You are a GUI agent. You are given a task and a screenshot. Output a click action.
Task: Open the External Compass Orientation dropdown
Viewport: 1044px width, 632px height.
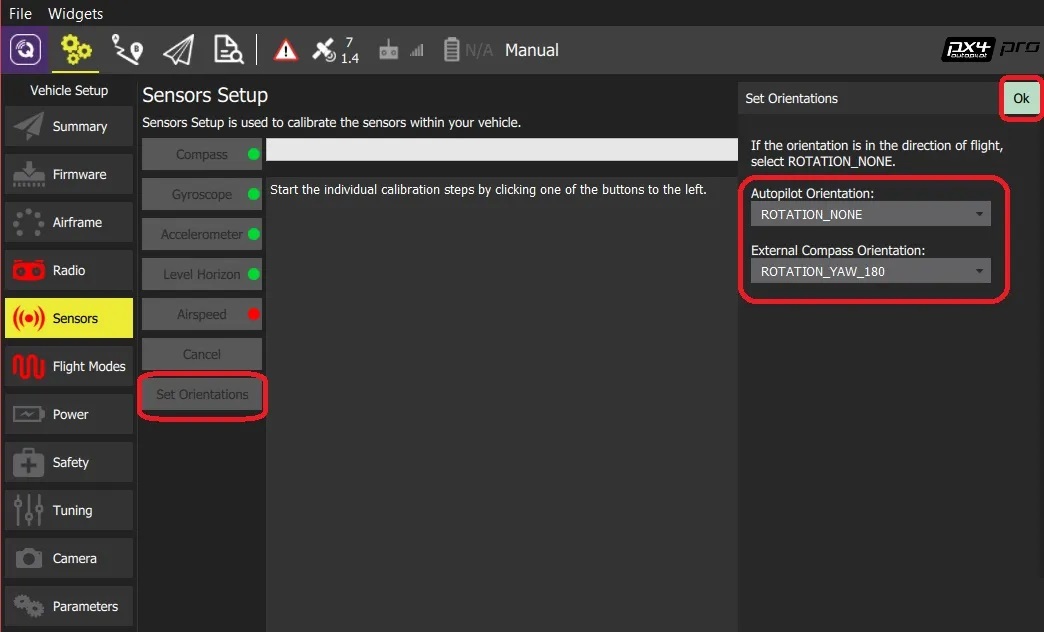(x=870, y=271)
